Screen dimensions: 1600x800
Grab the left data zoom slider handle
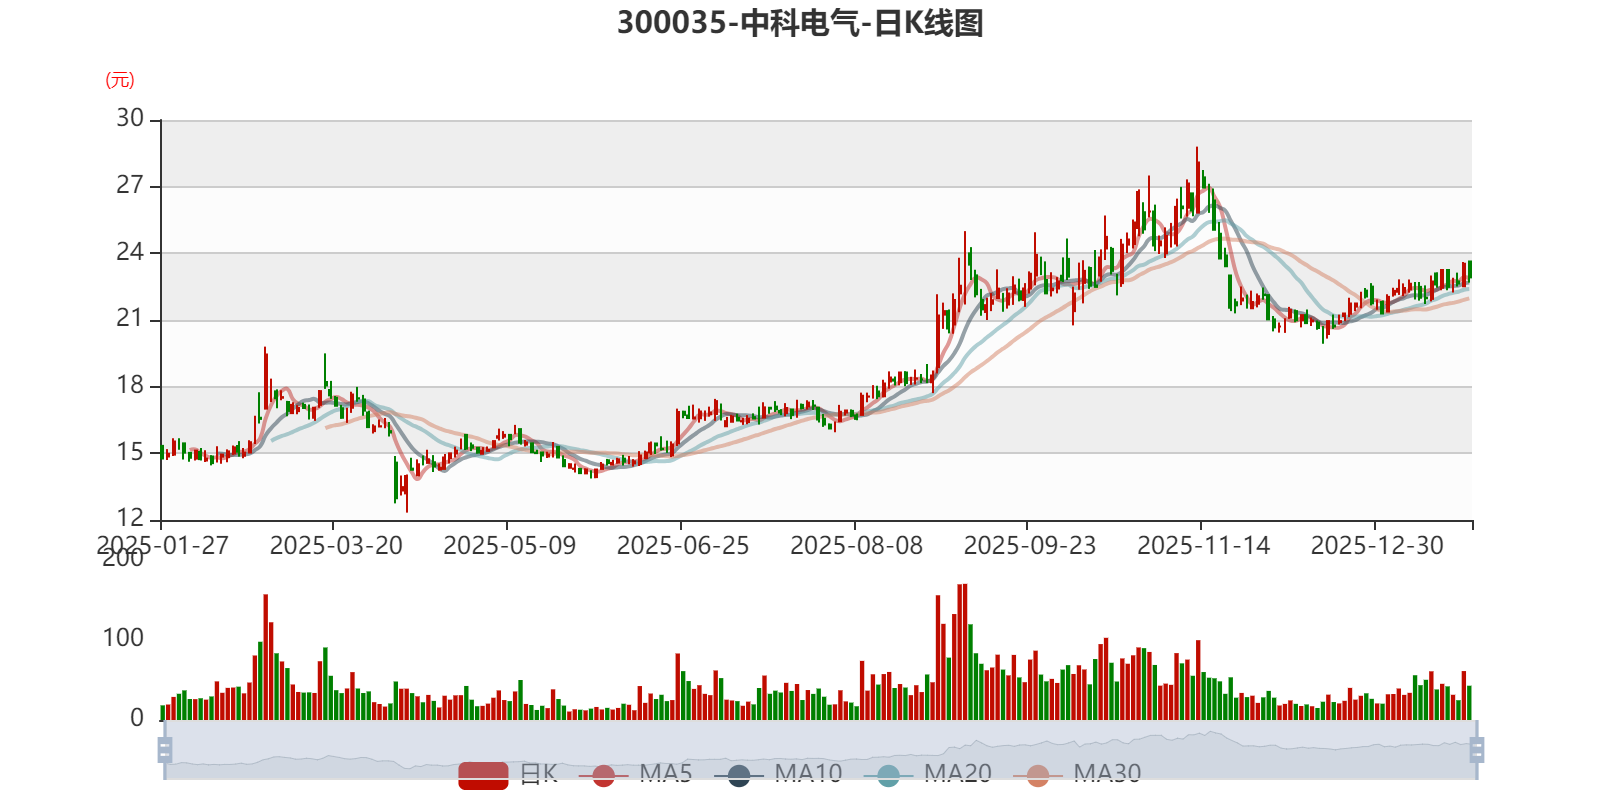pyautogui.click(x=165, y=749)
